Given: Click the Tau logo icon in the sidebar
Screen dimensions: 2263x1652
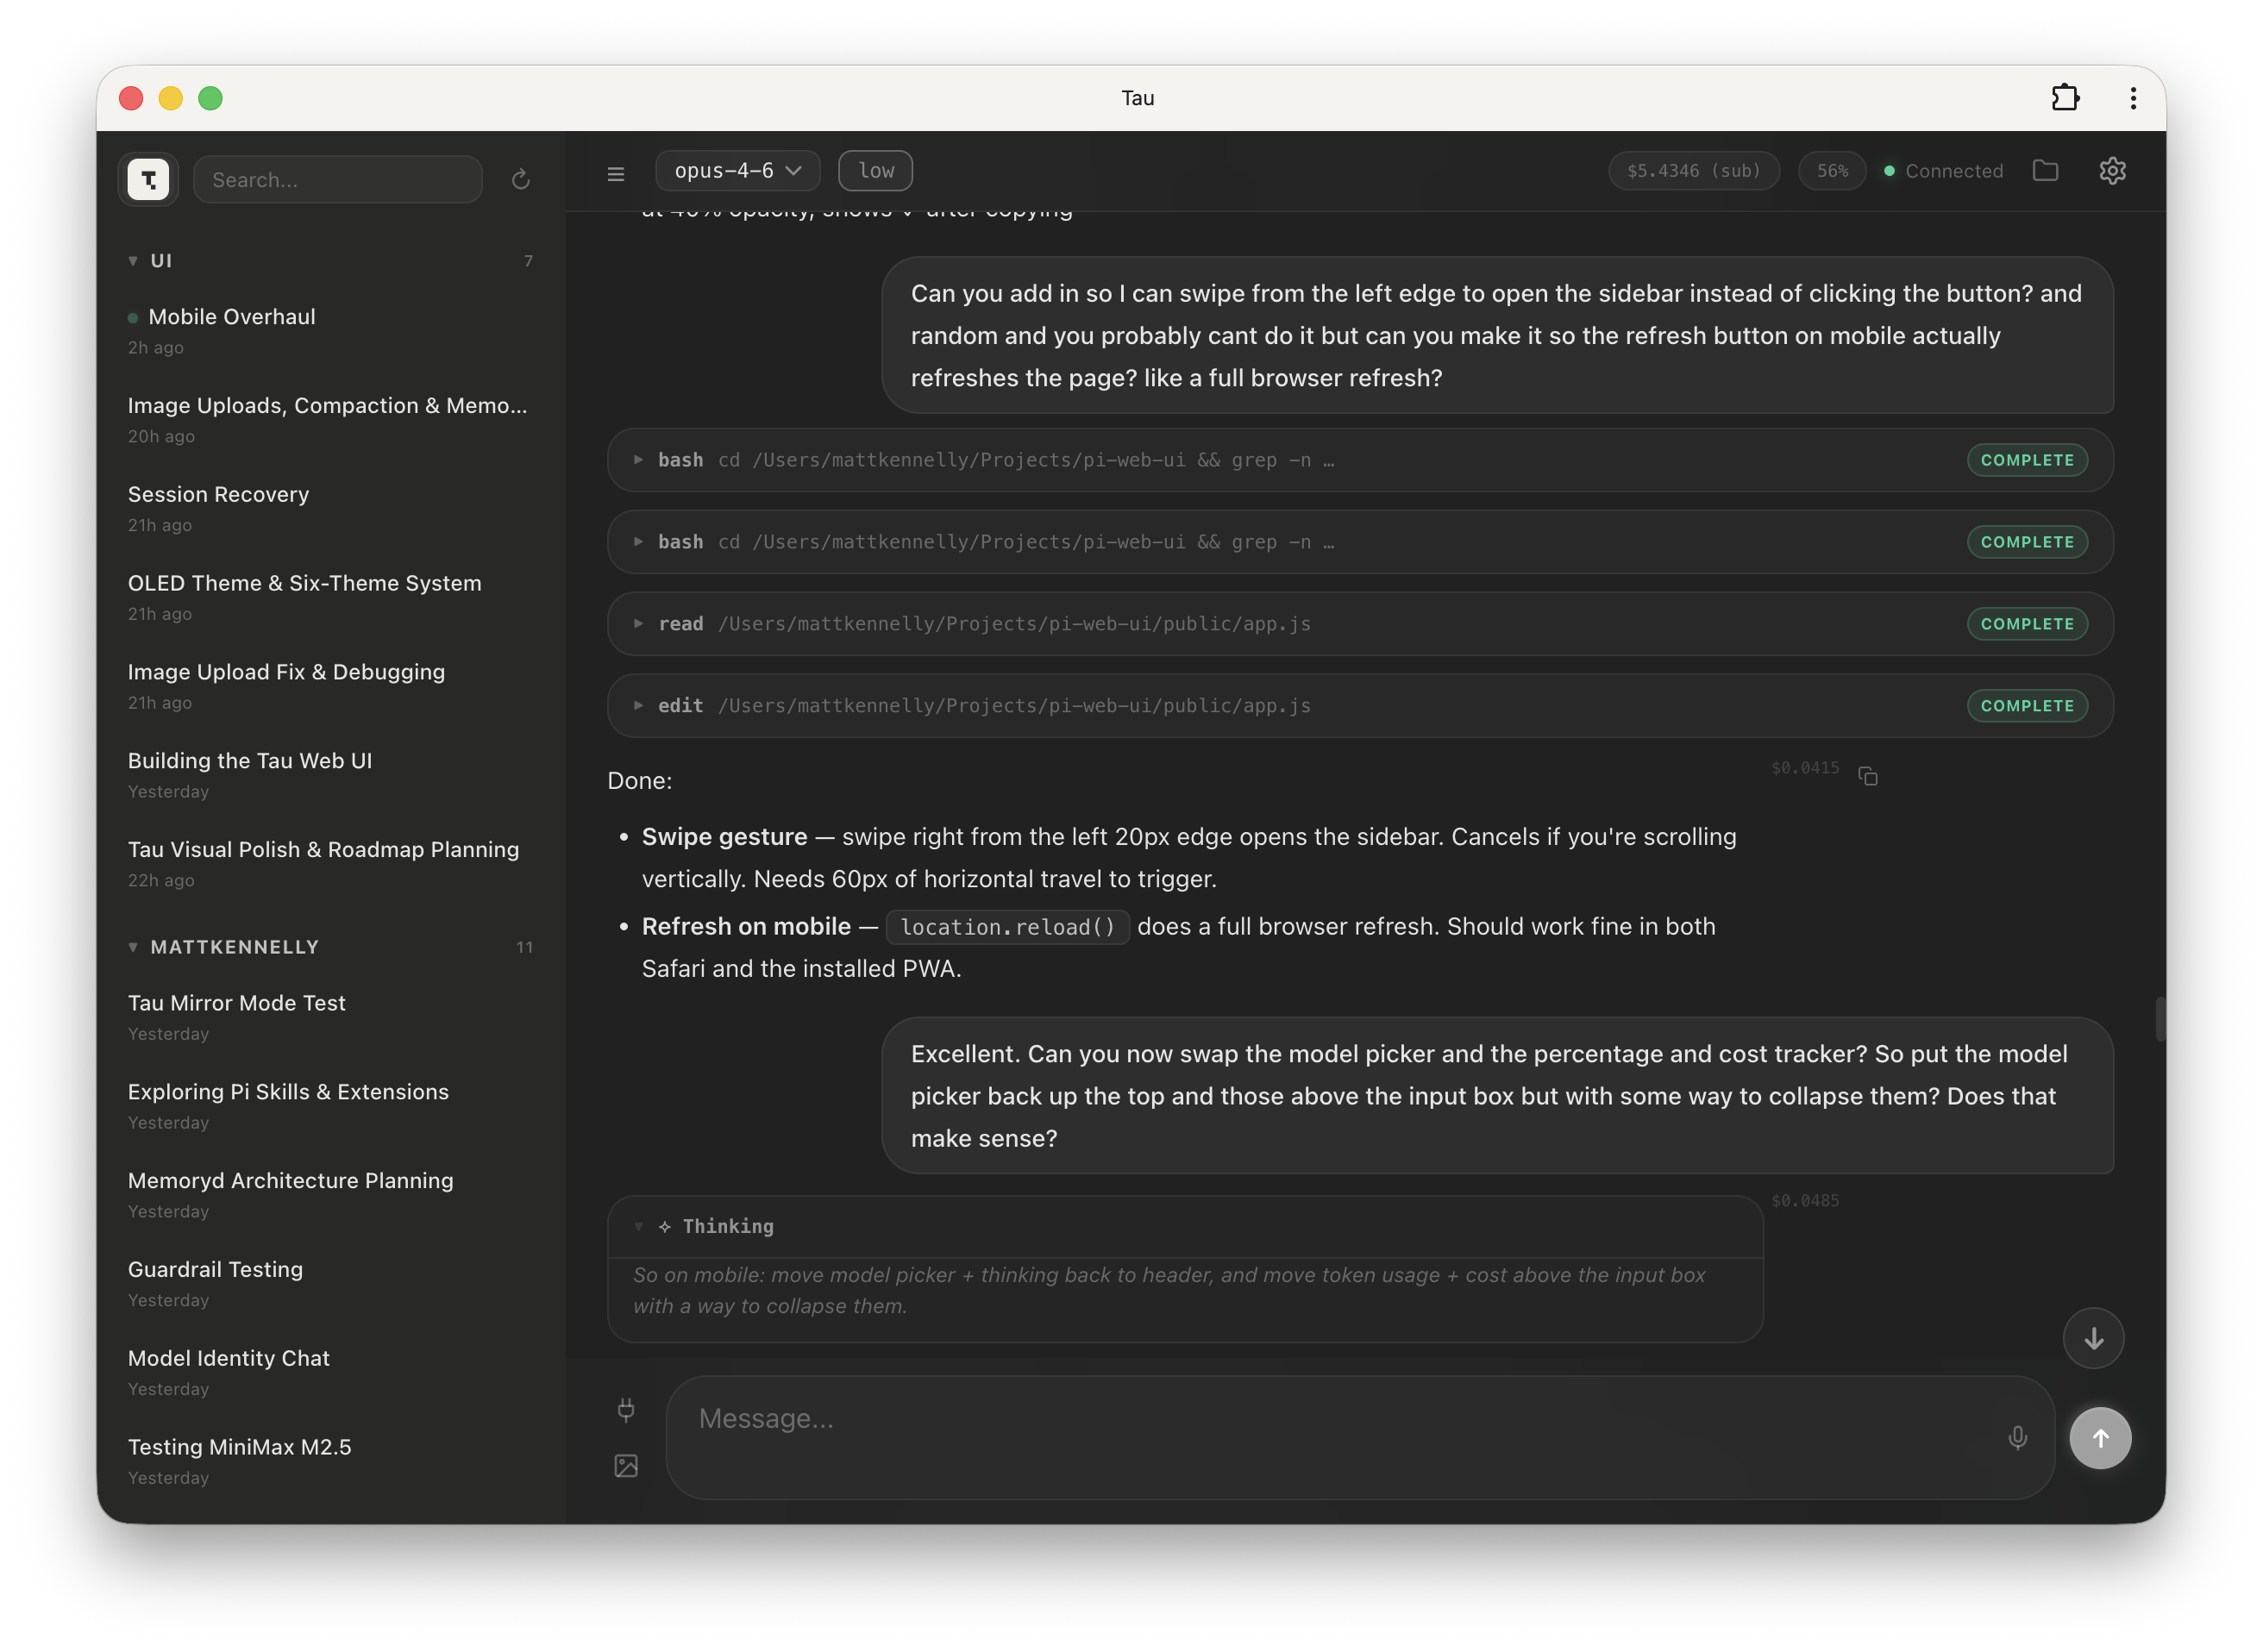Looking at the screenshot, I should 148,179.
